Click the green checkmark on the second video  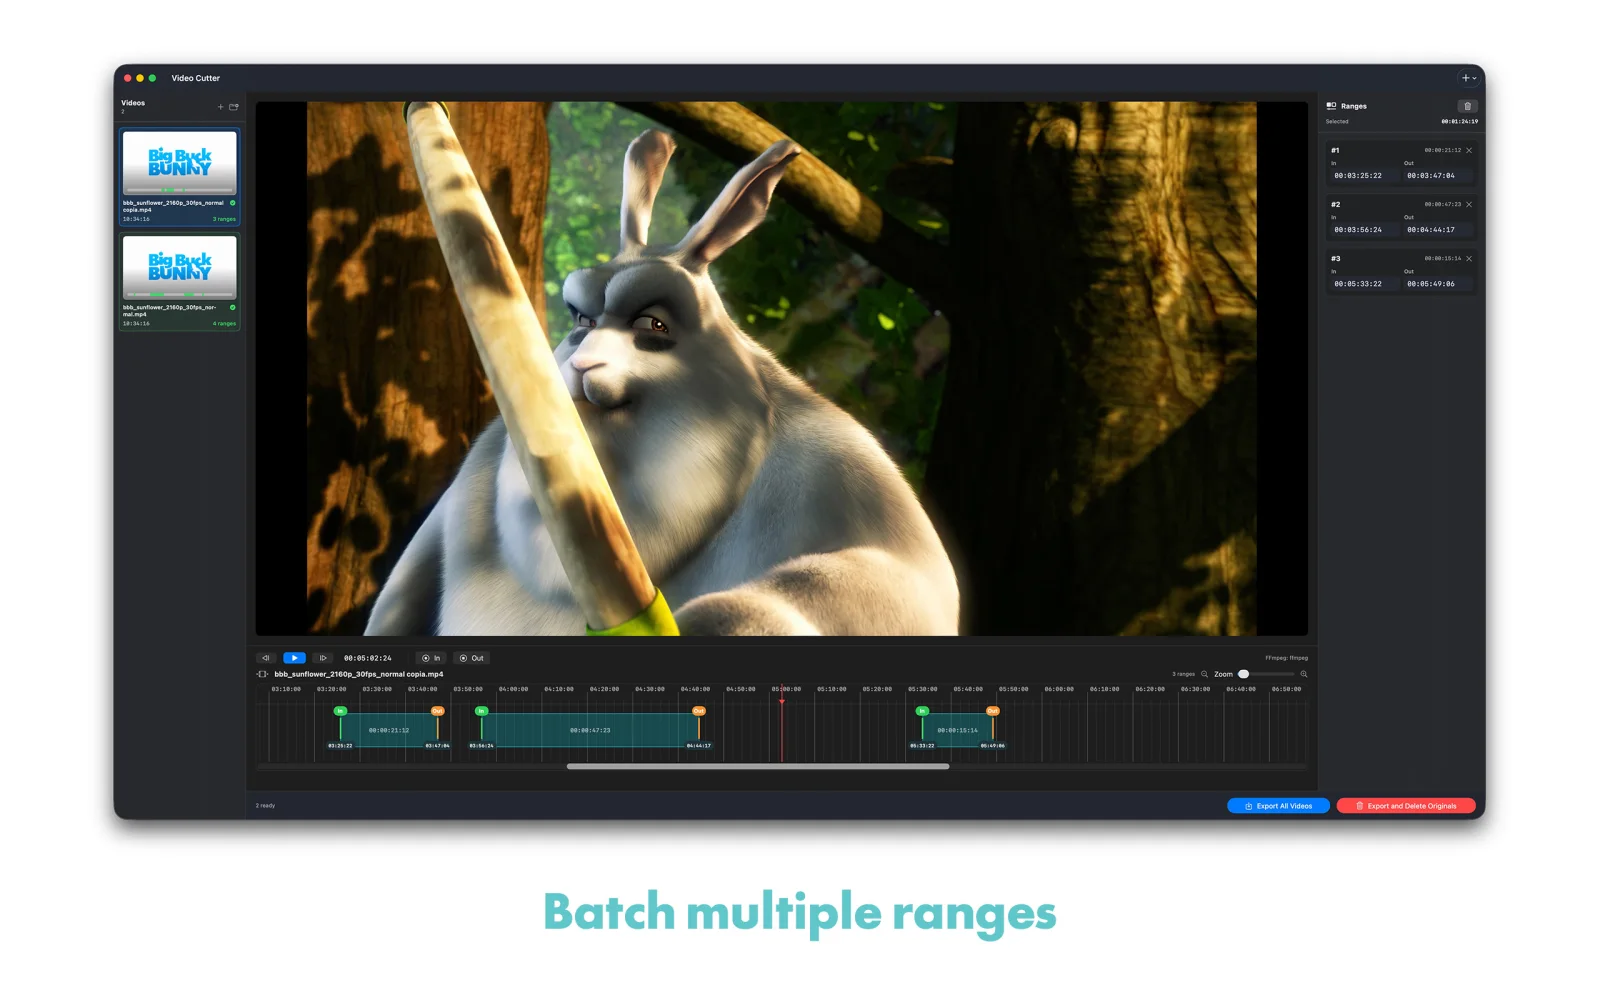pos(233,307)
